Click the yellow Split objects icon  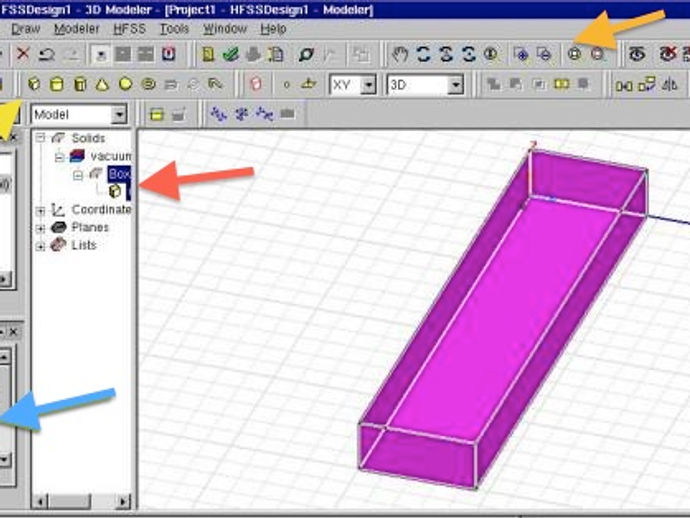562,84
